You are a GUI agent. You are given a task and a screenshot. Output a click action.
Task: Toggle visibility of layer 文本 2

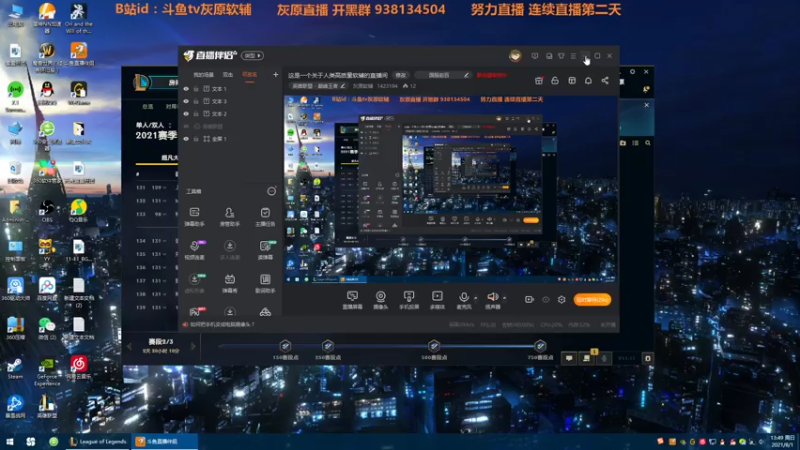pos(186,114)
